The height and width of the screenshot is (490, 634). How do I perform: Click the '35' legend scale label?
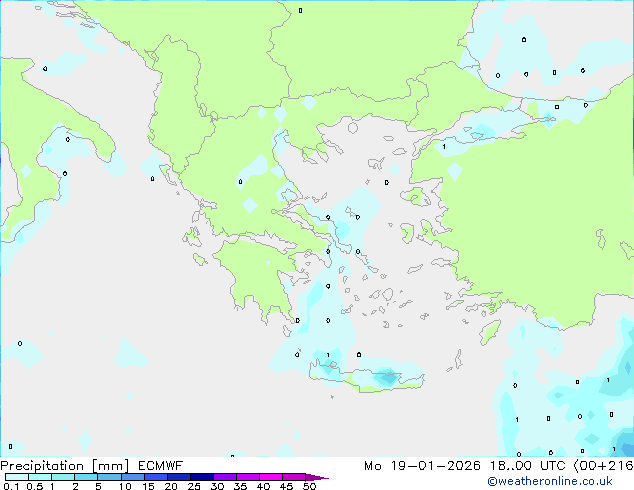point(240,486)
